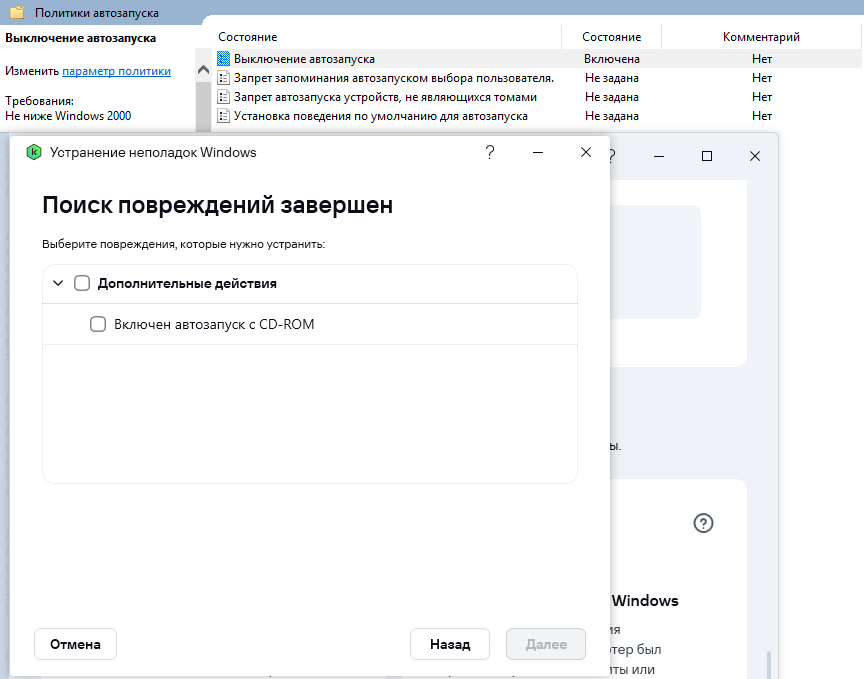
Task: Click the Не задана status of Установка поведения row
Action: point(612,116)
